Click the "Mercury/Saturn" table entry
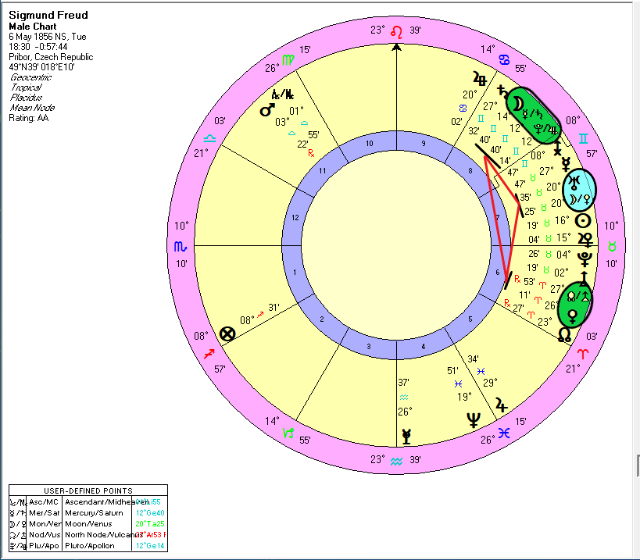 [94, 513]
